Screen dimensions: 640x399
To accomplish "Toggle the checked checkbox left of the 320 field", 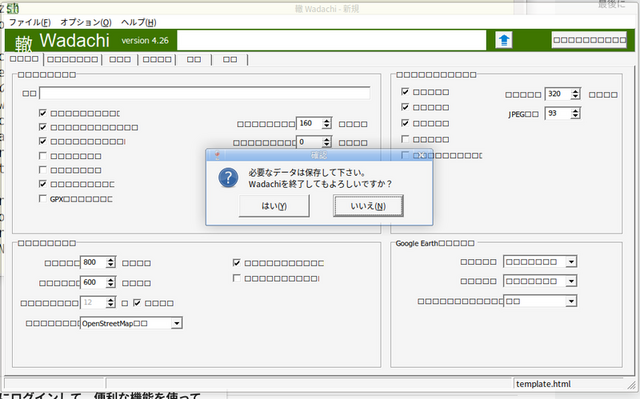I will click(405, 91).
